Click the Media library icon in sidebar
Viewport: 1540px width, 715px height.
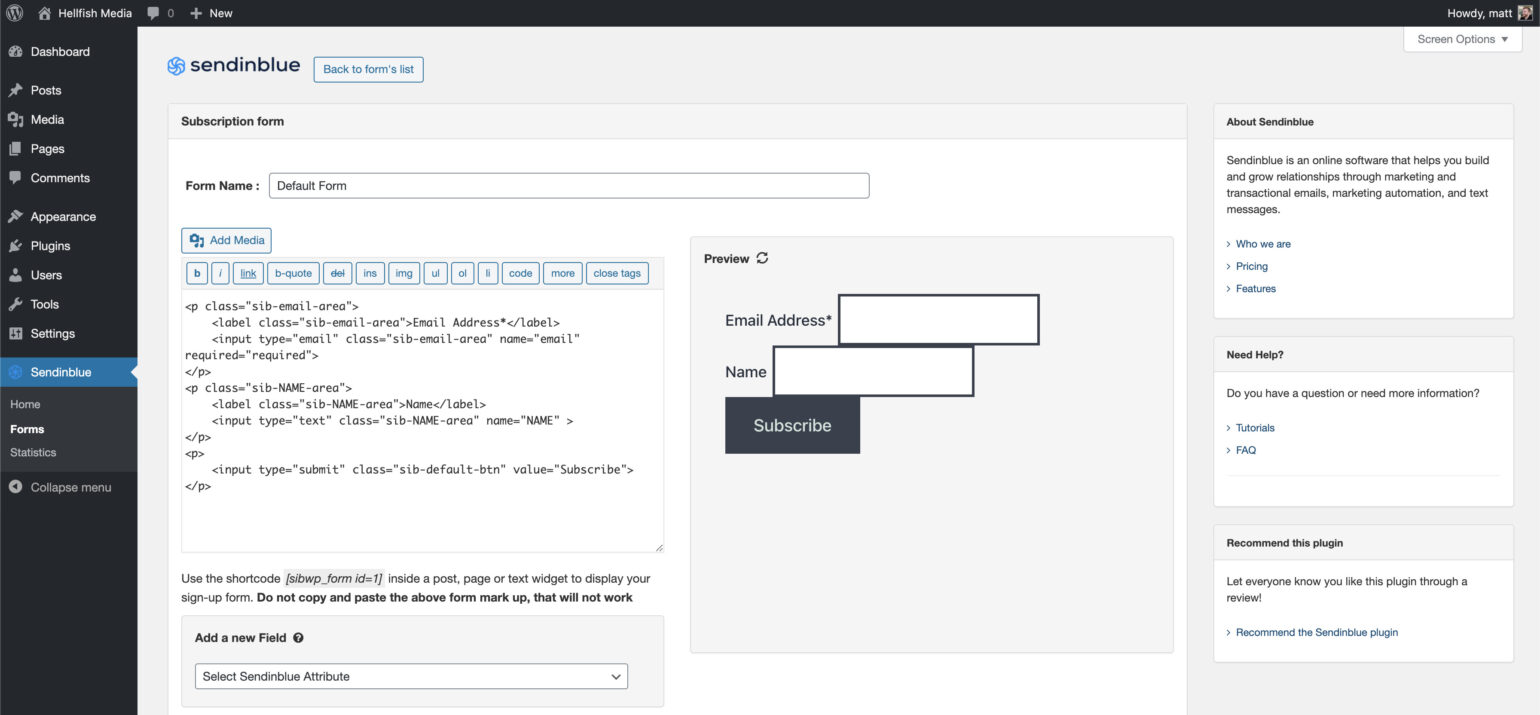click(15, 119)
